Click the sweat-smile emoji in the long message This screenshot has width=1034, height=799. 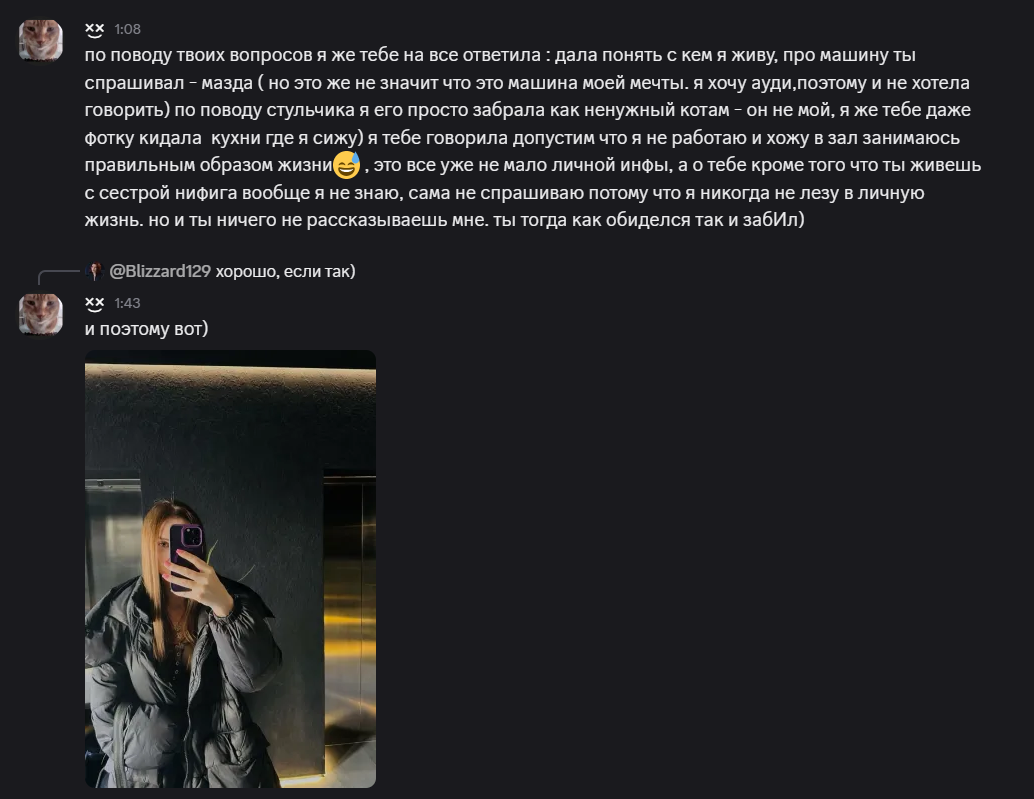coord(347,165)
